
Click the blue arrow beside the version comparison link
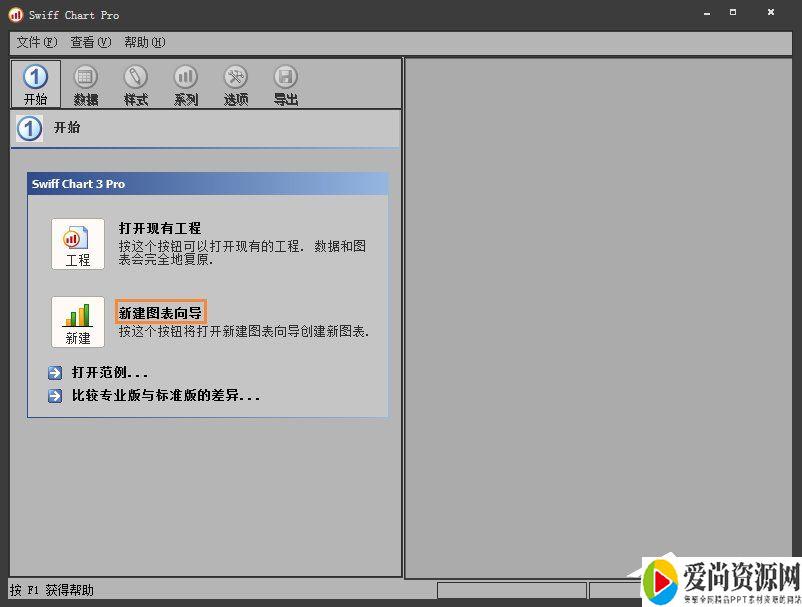(55, 394)
